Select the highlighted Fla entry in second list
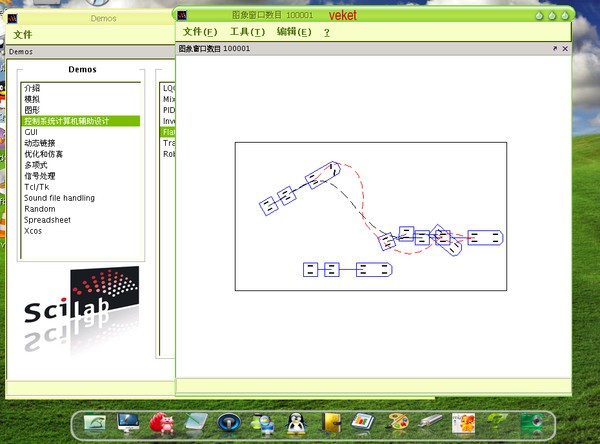The image size is (600, 444). [x=168, y=132]
